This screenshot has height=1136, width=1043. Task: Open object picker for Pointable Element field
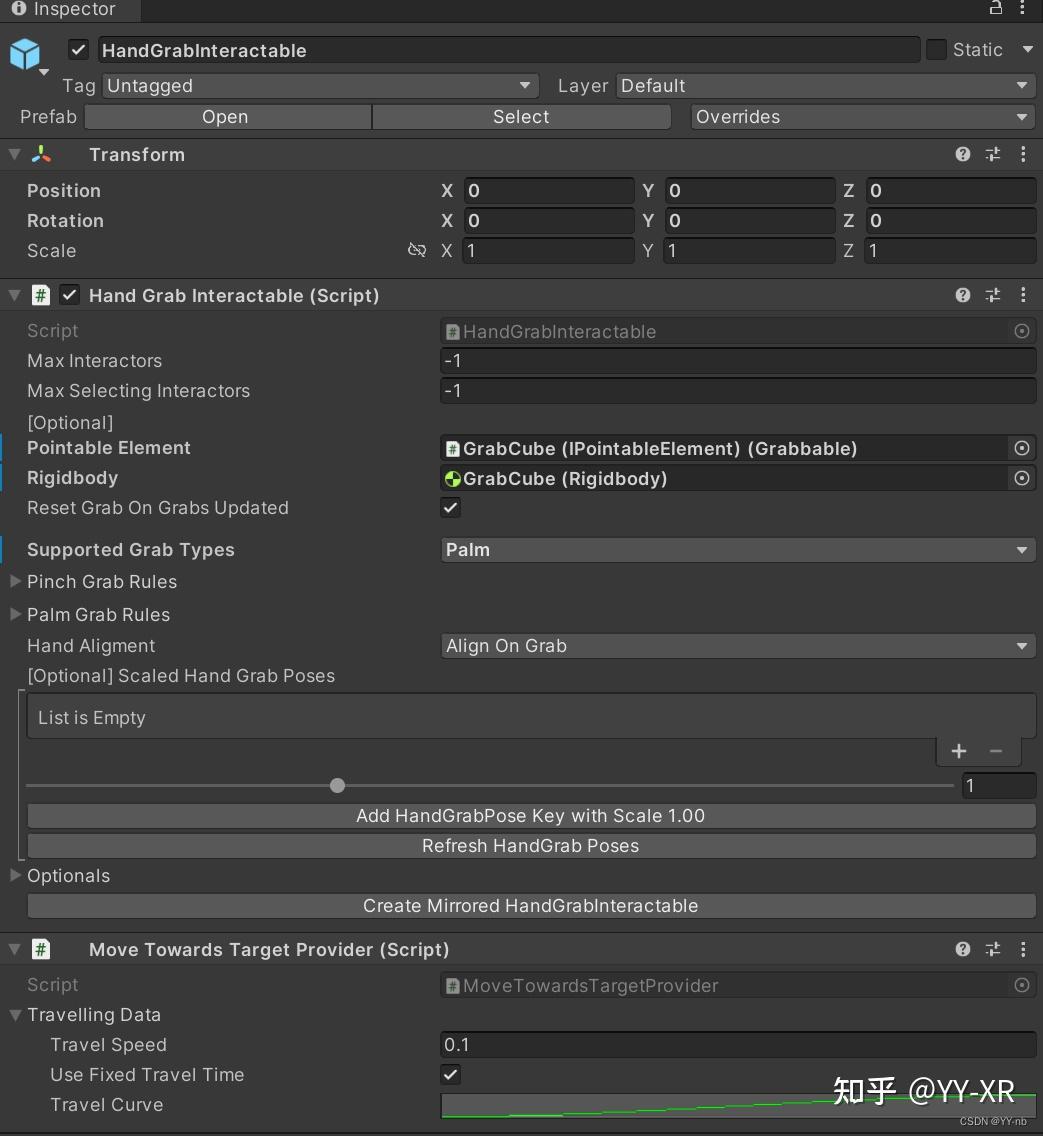click(x=1022, y=448)
